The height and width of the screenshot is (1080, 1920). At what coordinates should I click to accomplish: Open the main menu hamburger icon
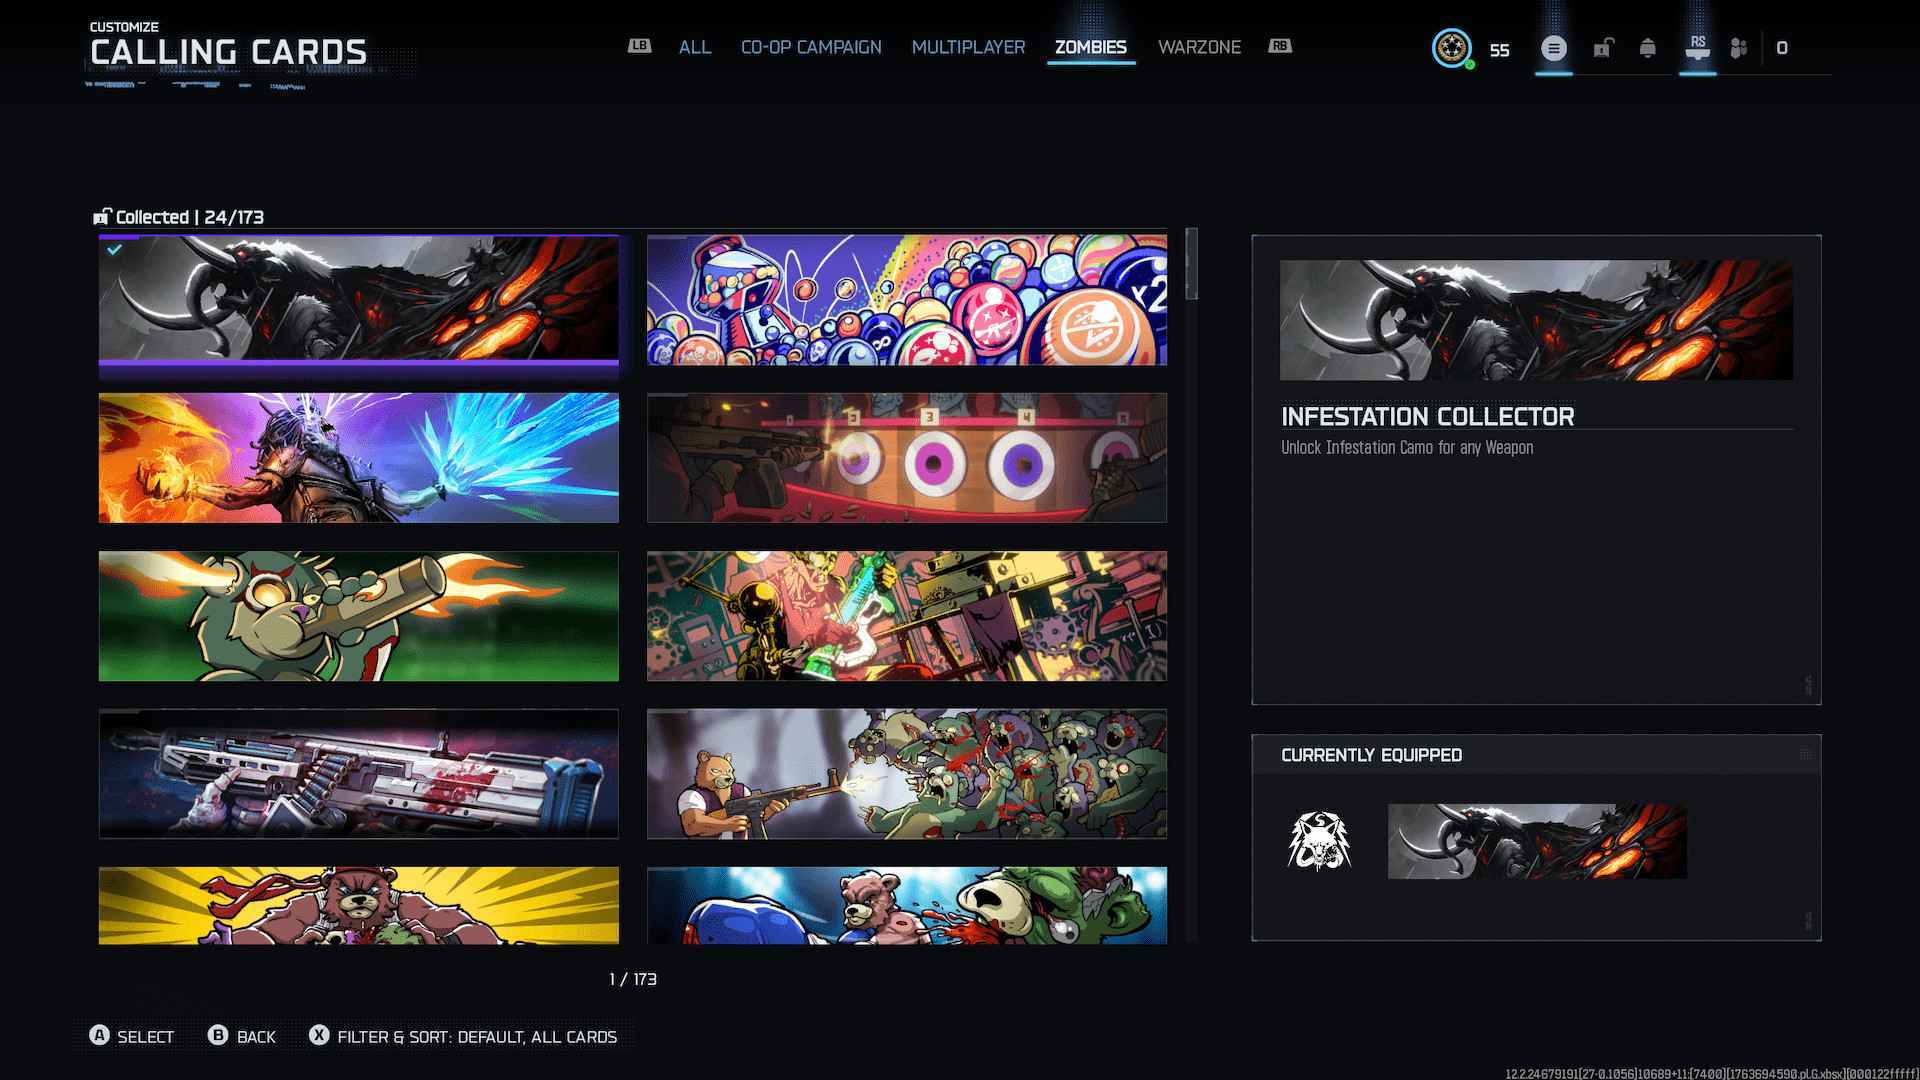point(1553,48)
